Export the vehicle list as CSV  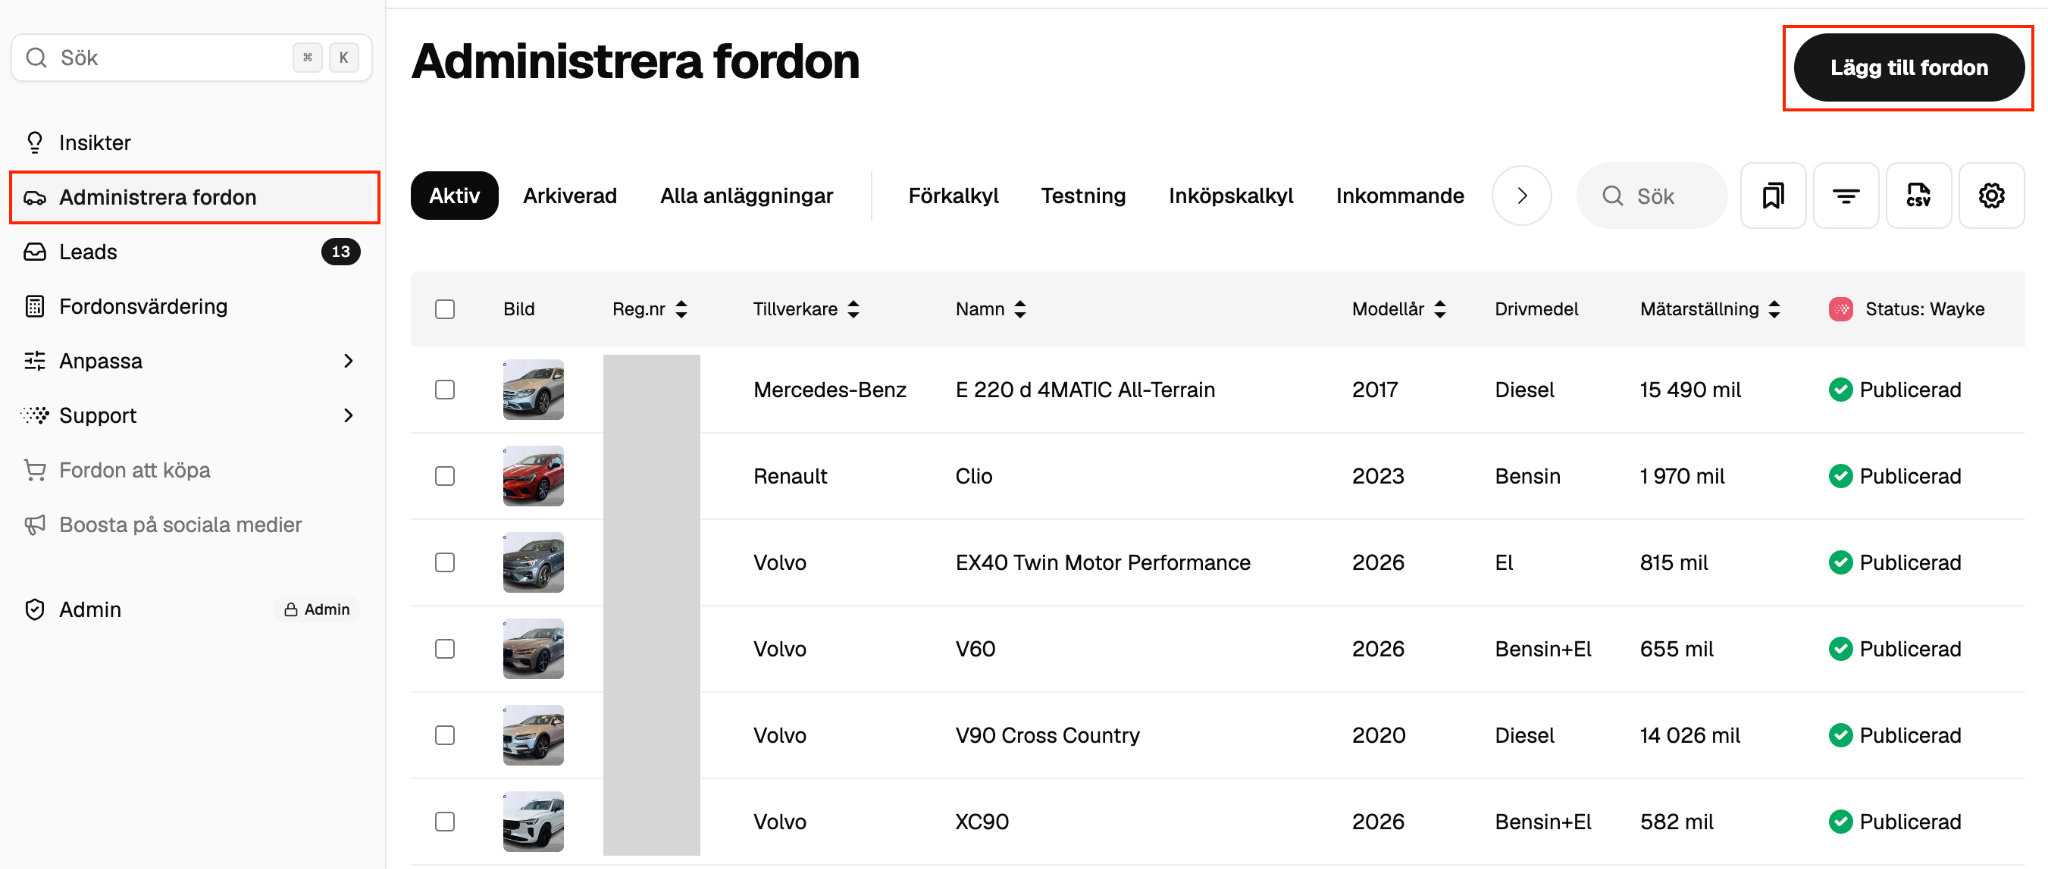click(x=1919, y=196)
